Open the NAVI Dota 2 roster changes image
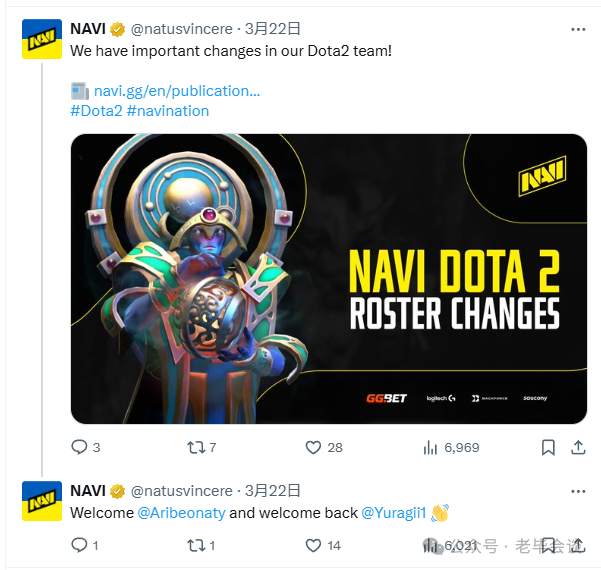This screenshot has width=601, height=570. pos(329,279)
